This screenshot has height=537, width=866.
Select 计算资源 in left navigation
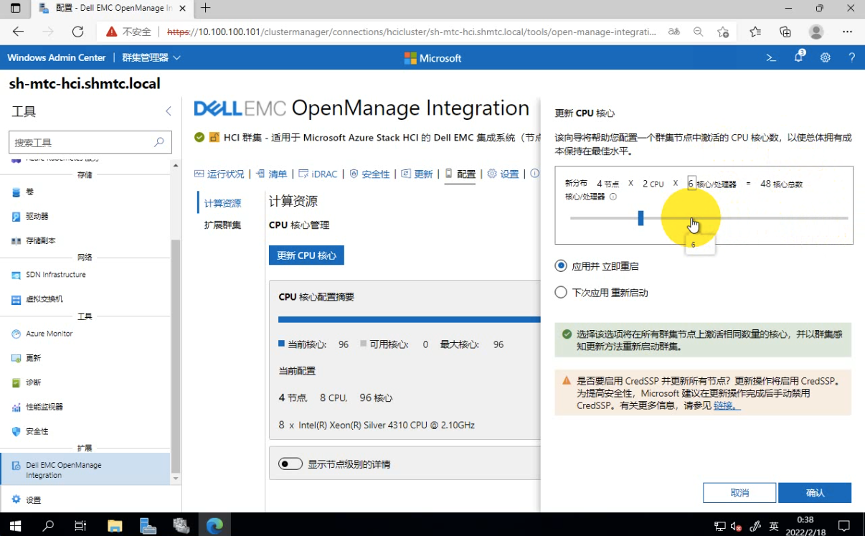coord(223,203)
